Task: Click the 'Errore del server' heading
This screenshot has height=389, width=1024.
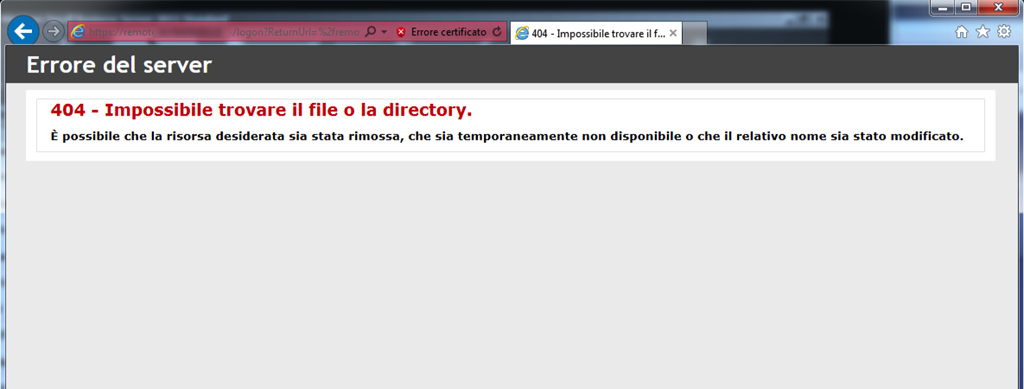Action: tap(120, 65)
